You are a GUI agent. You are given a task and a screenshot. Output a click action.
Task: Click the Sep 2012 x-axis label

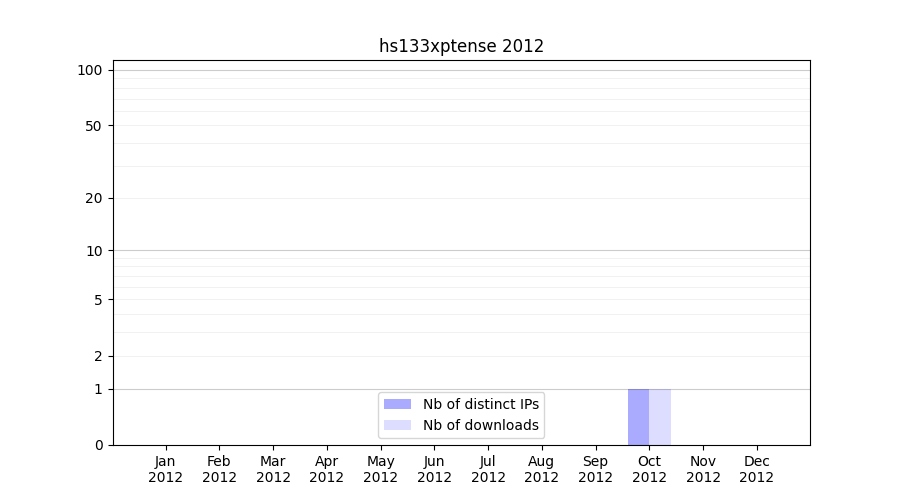tap(595, 469)
